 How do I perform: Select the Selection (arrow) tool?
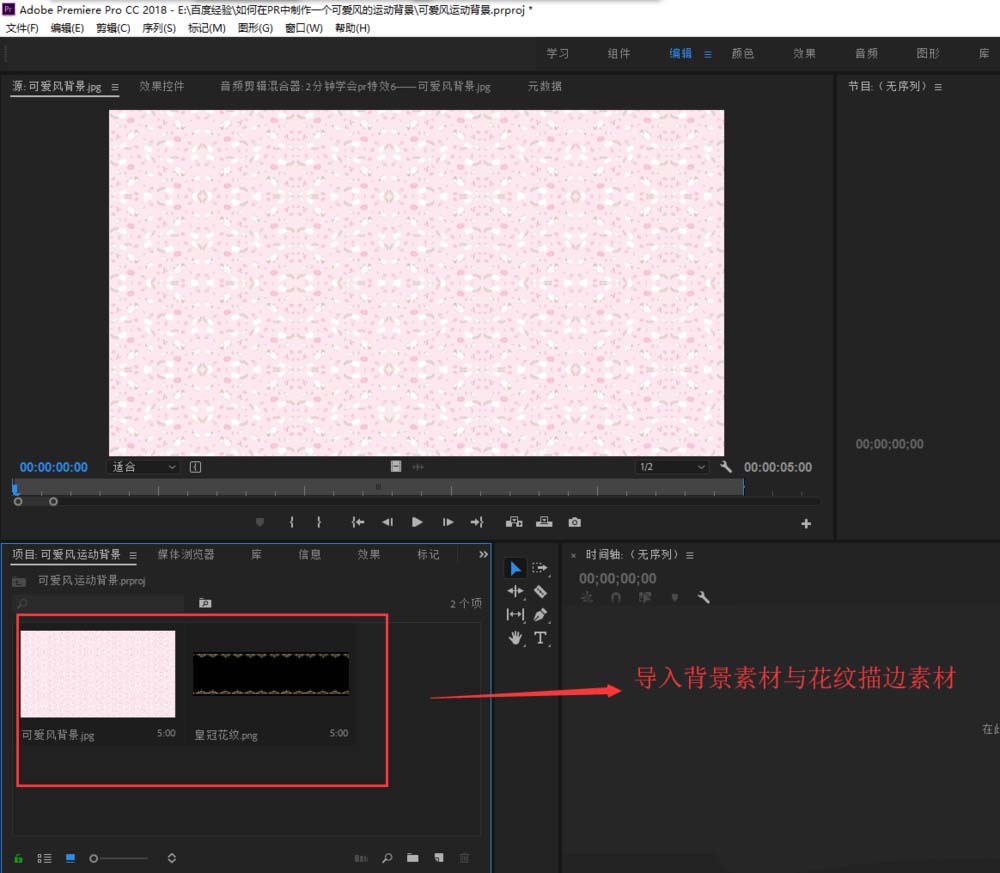515,568
